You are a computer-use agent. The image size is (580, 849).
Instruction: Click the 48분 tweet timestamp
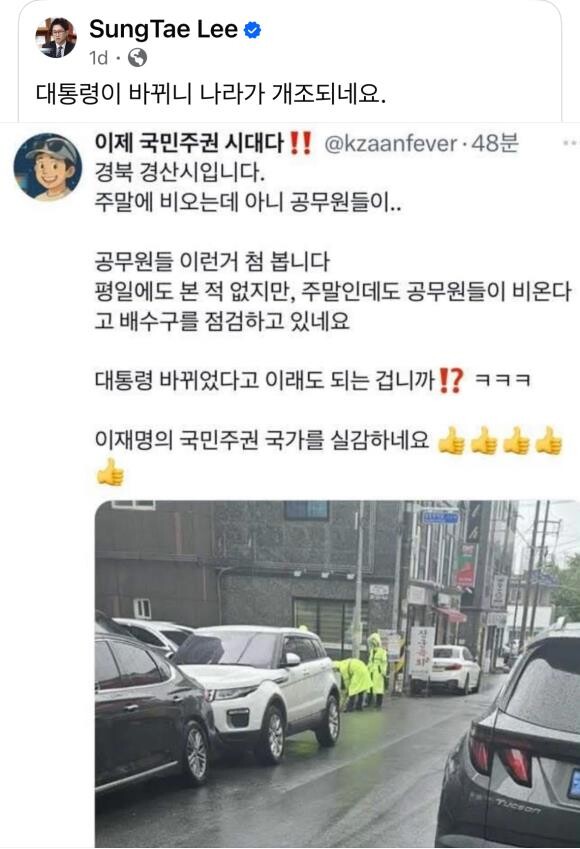point(495,143)
